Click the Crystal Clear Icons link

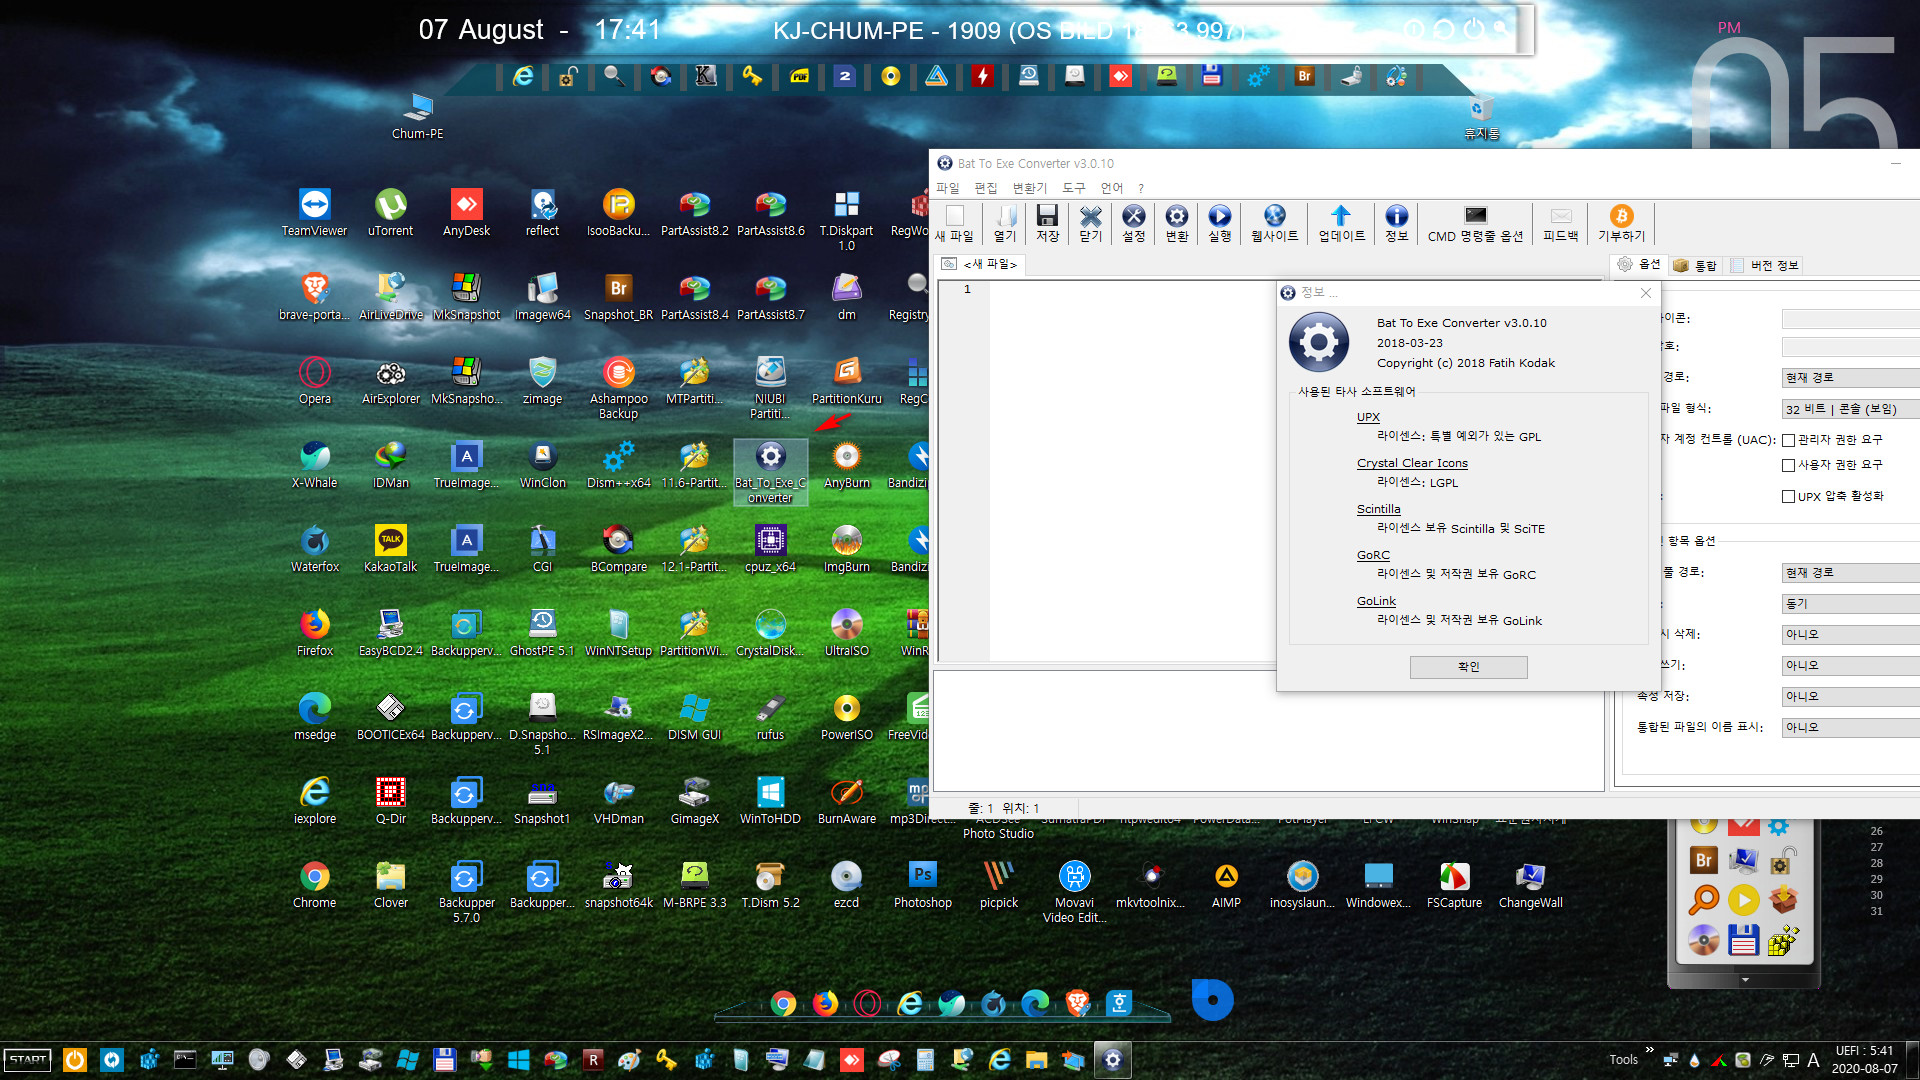click(1412, 463)
